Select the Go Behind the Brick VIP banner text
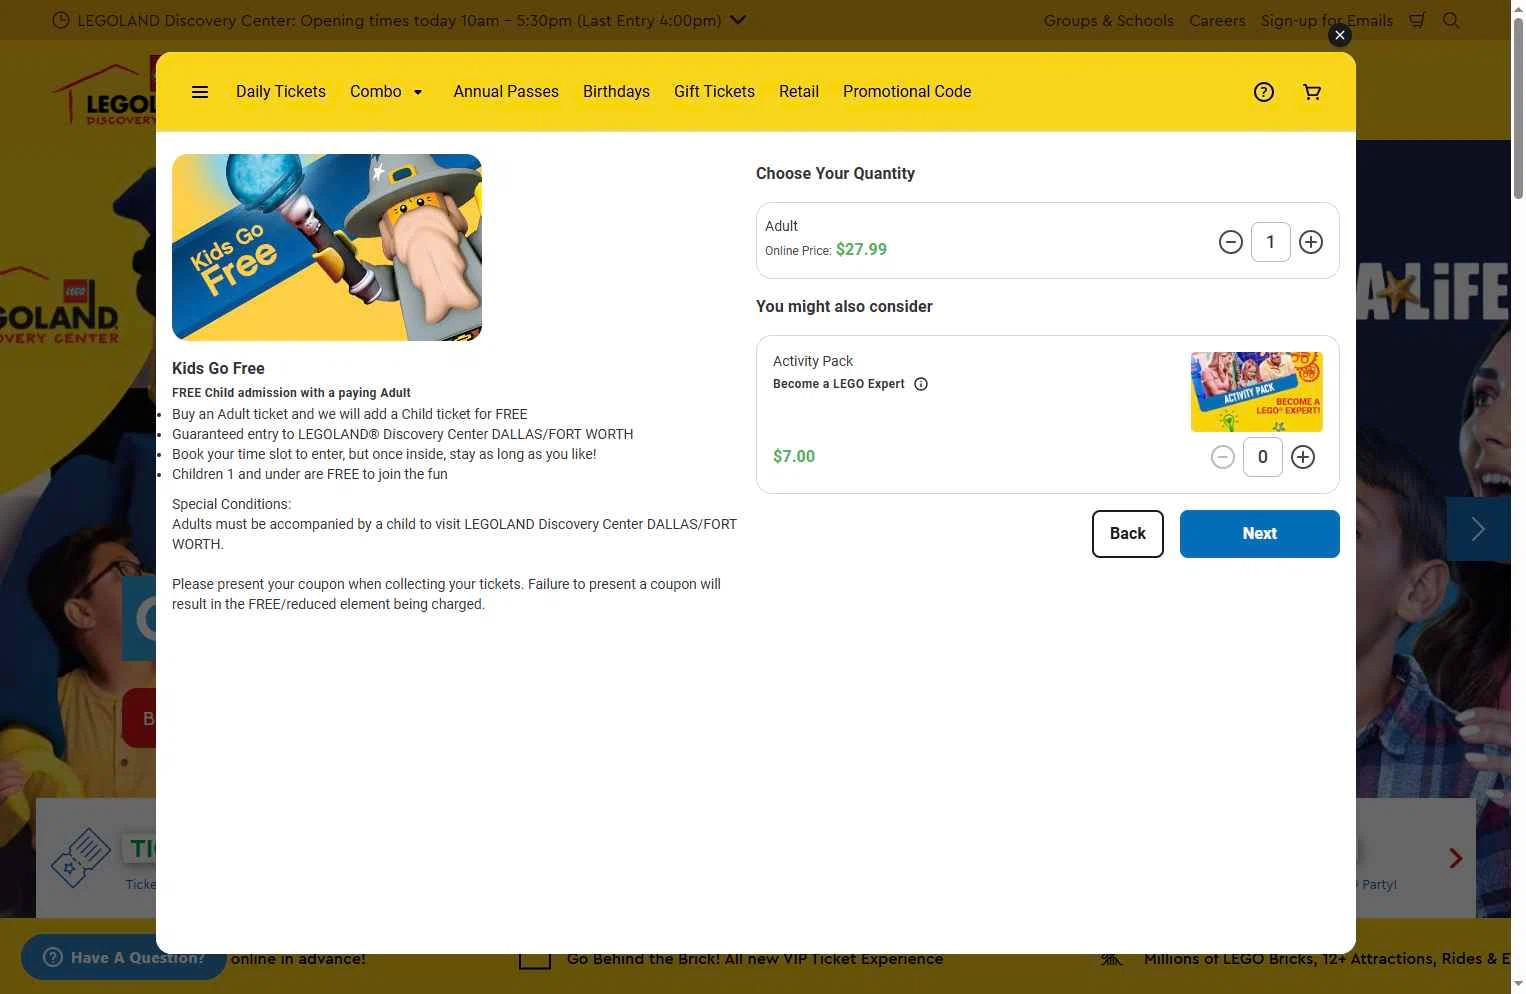The width and height of the screenshot is (1526, 994). pos(755,958)
